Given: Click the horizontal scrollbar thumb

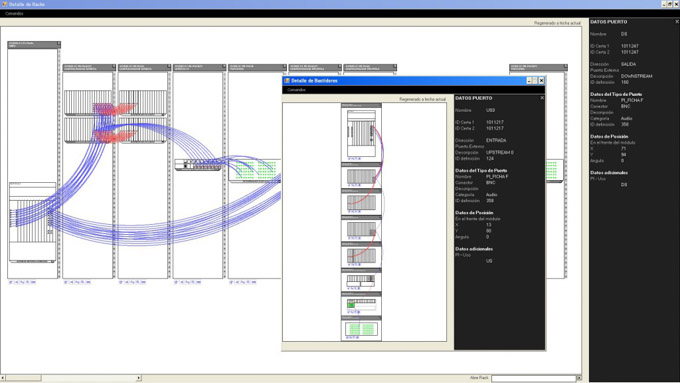Looking at the screenshot, I should [x=23, y=378].
